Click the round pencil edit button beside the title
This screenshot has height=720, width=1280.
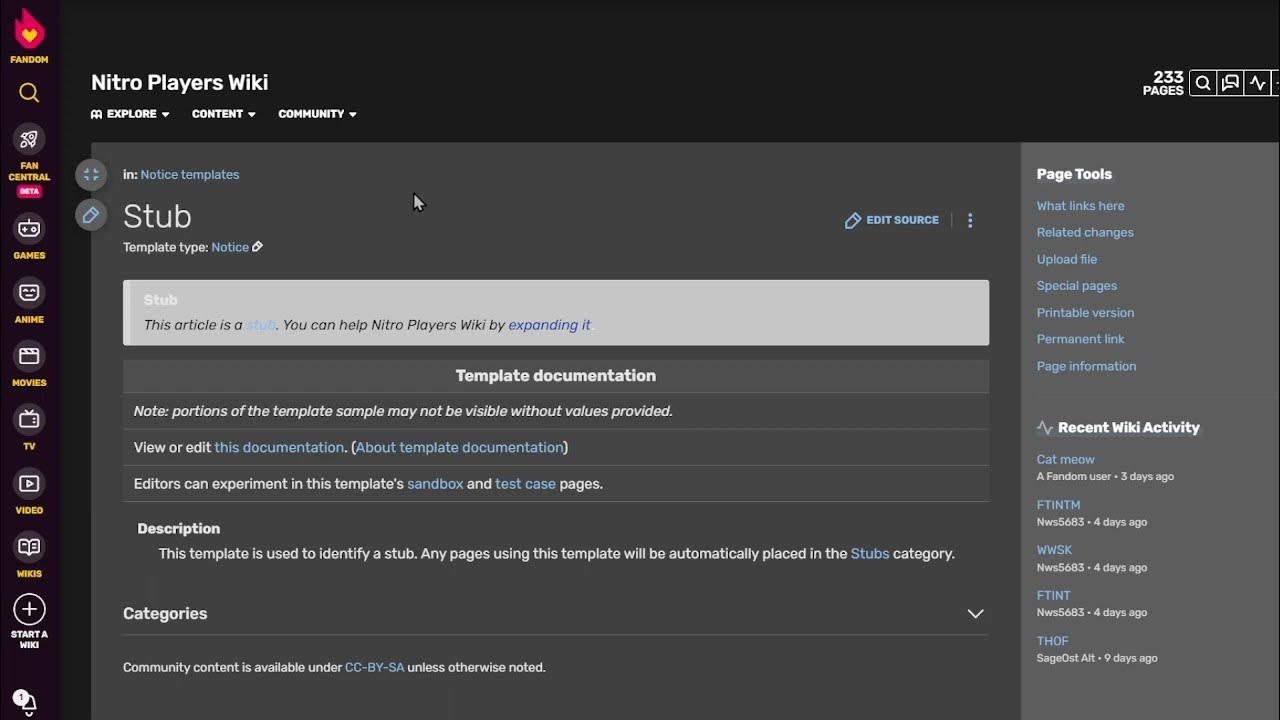(x=91, y=214)
